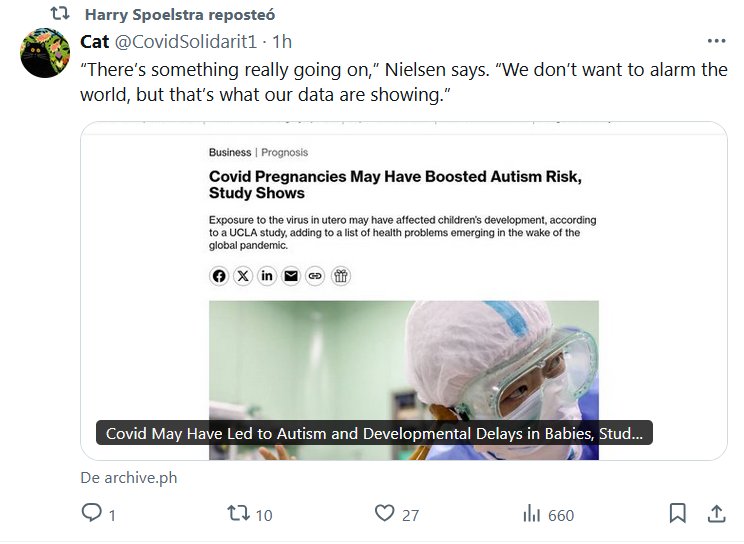744x544 pixels.
Task: Click the Facebook share icon in article
Action: tap(219, 276)
